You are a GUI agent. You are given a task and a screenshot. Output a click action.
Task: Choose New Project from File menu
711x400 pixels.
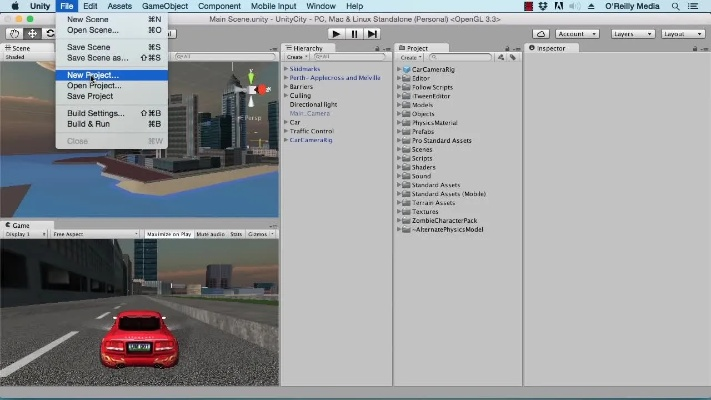pyautogui.click(x=92, y=75)
